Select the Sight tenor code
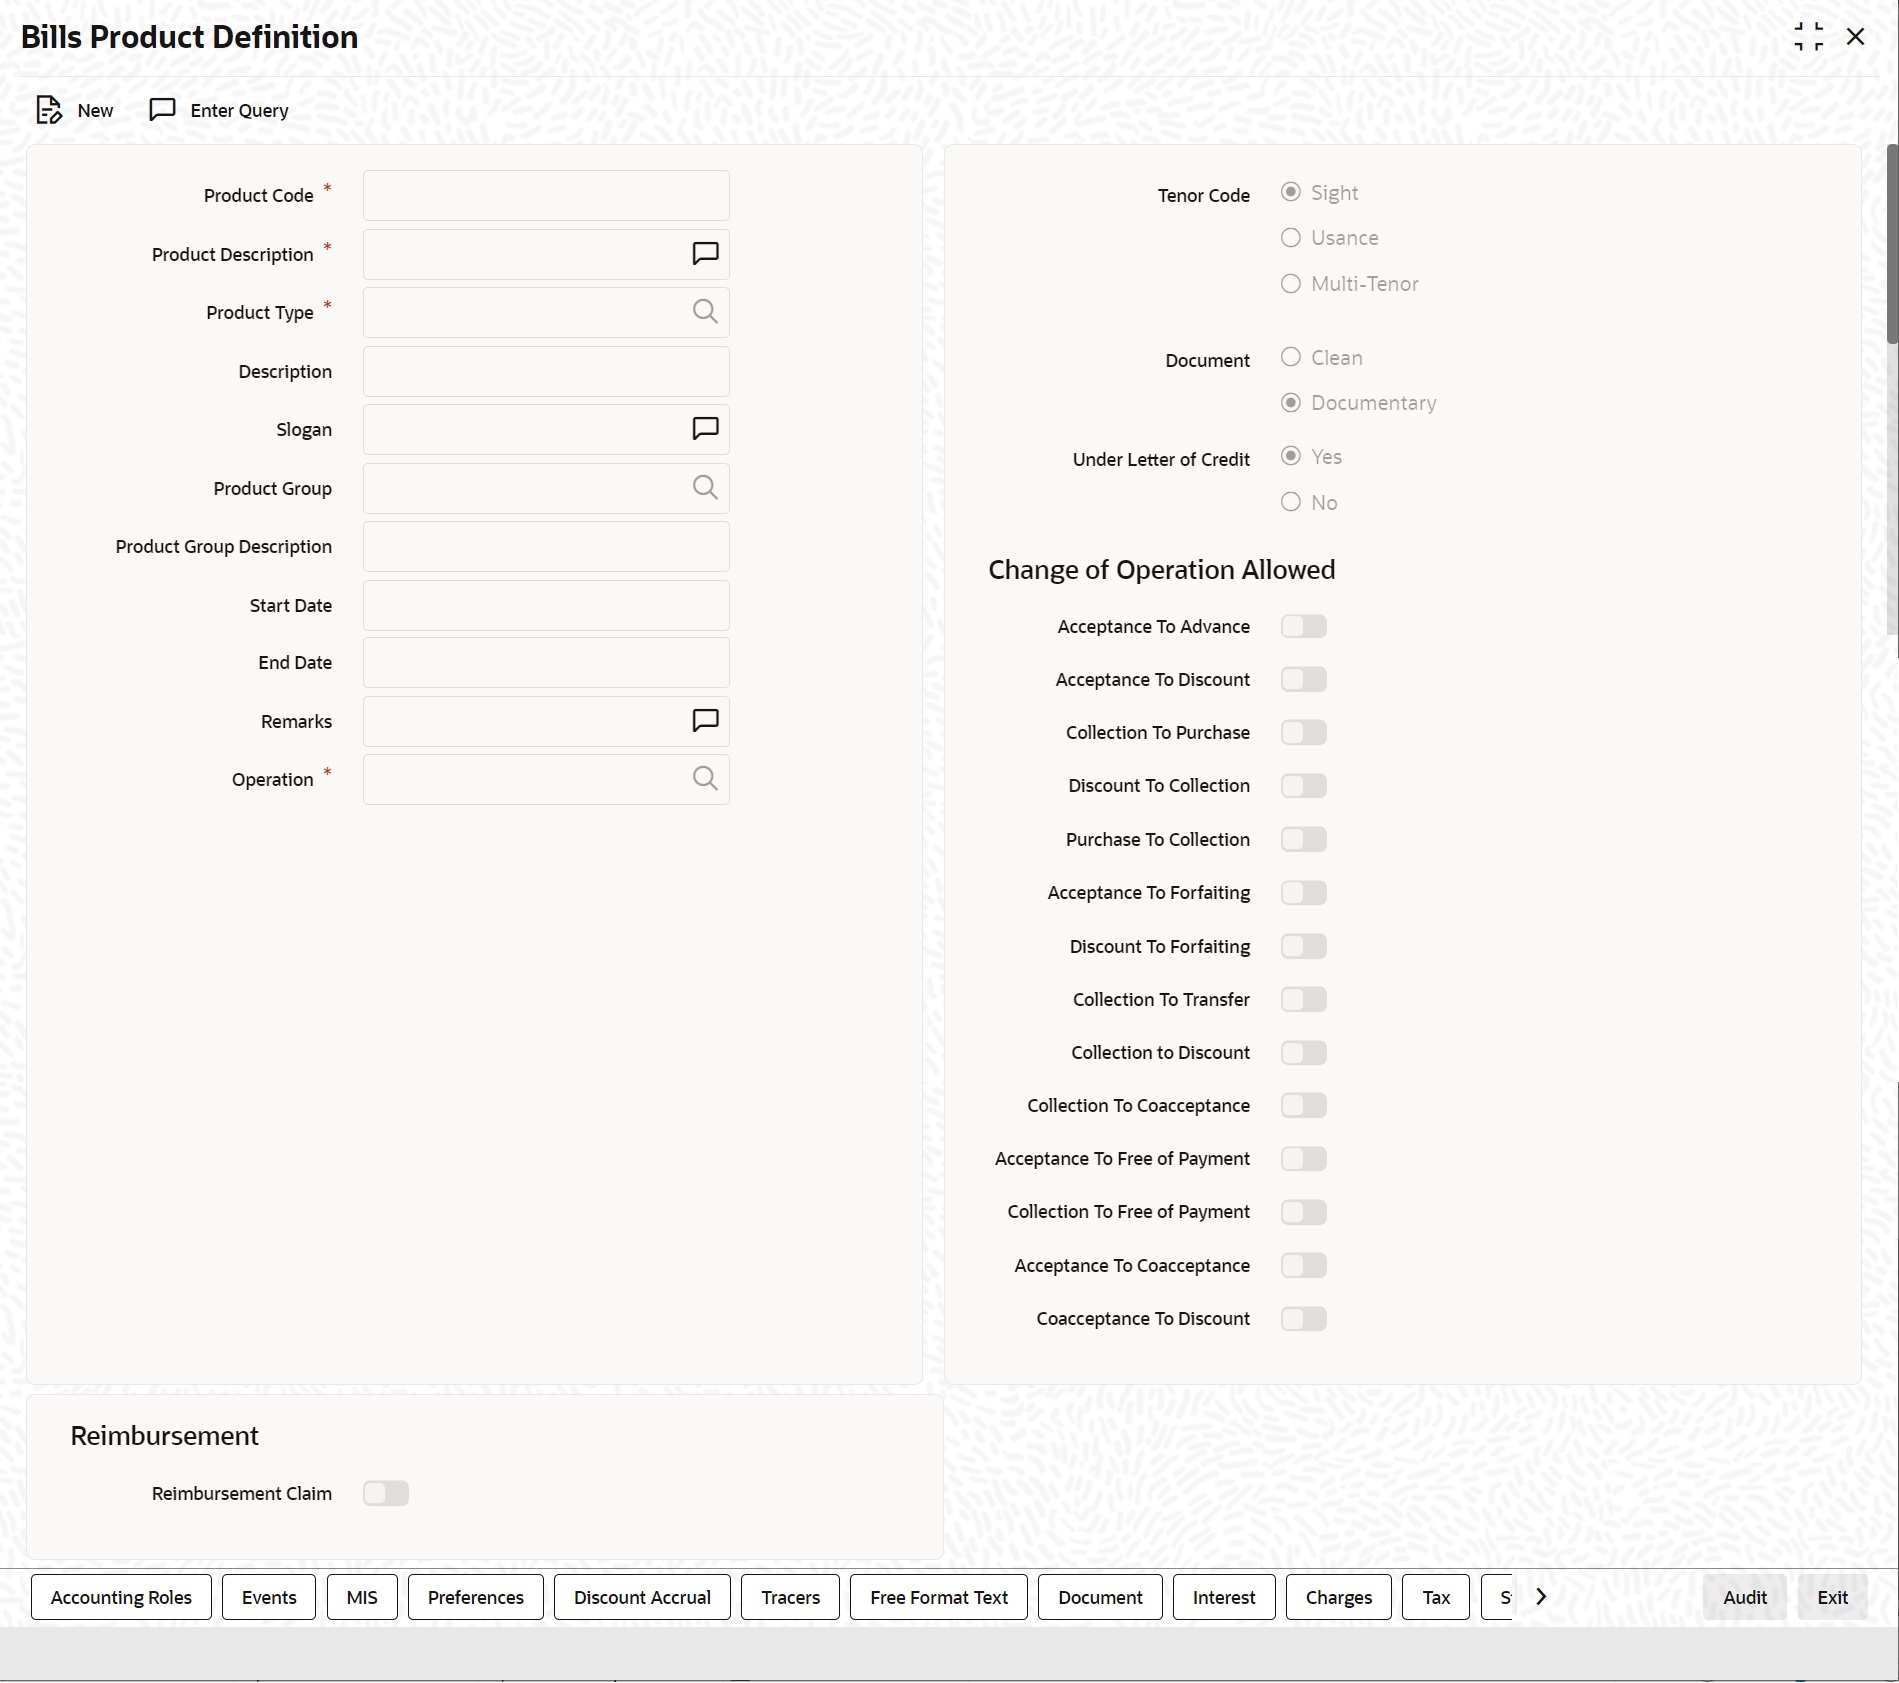 click(1291, 192)
